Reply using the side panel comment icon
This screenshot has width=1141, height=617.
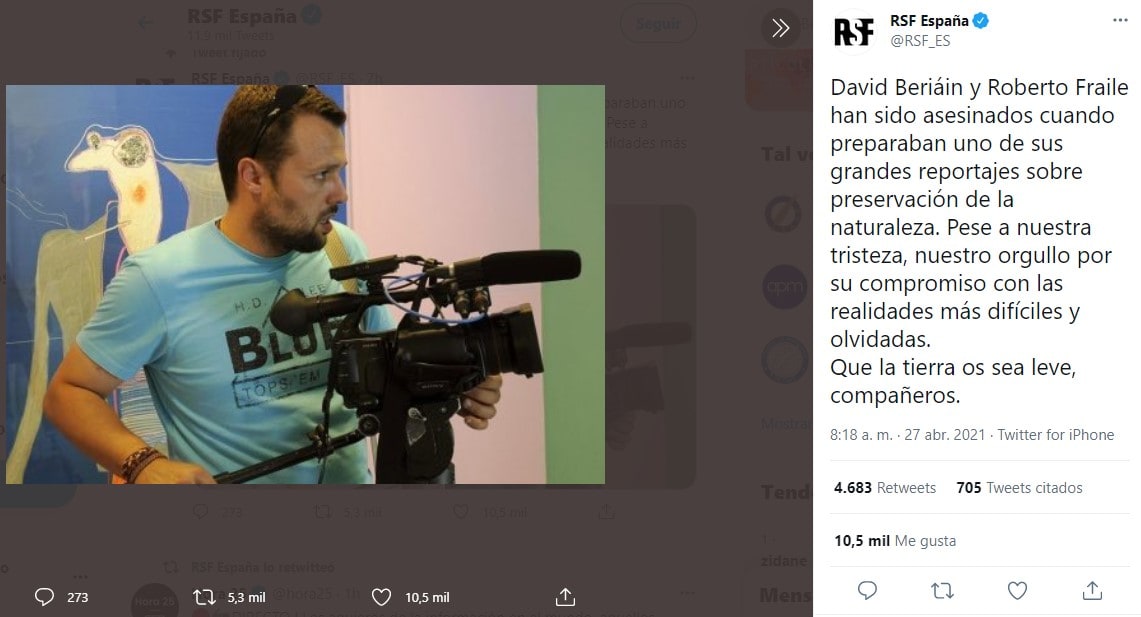pyautogui.click(x=867, y=590)
